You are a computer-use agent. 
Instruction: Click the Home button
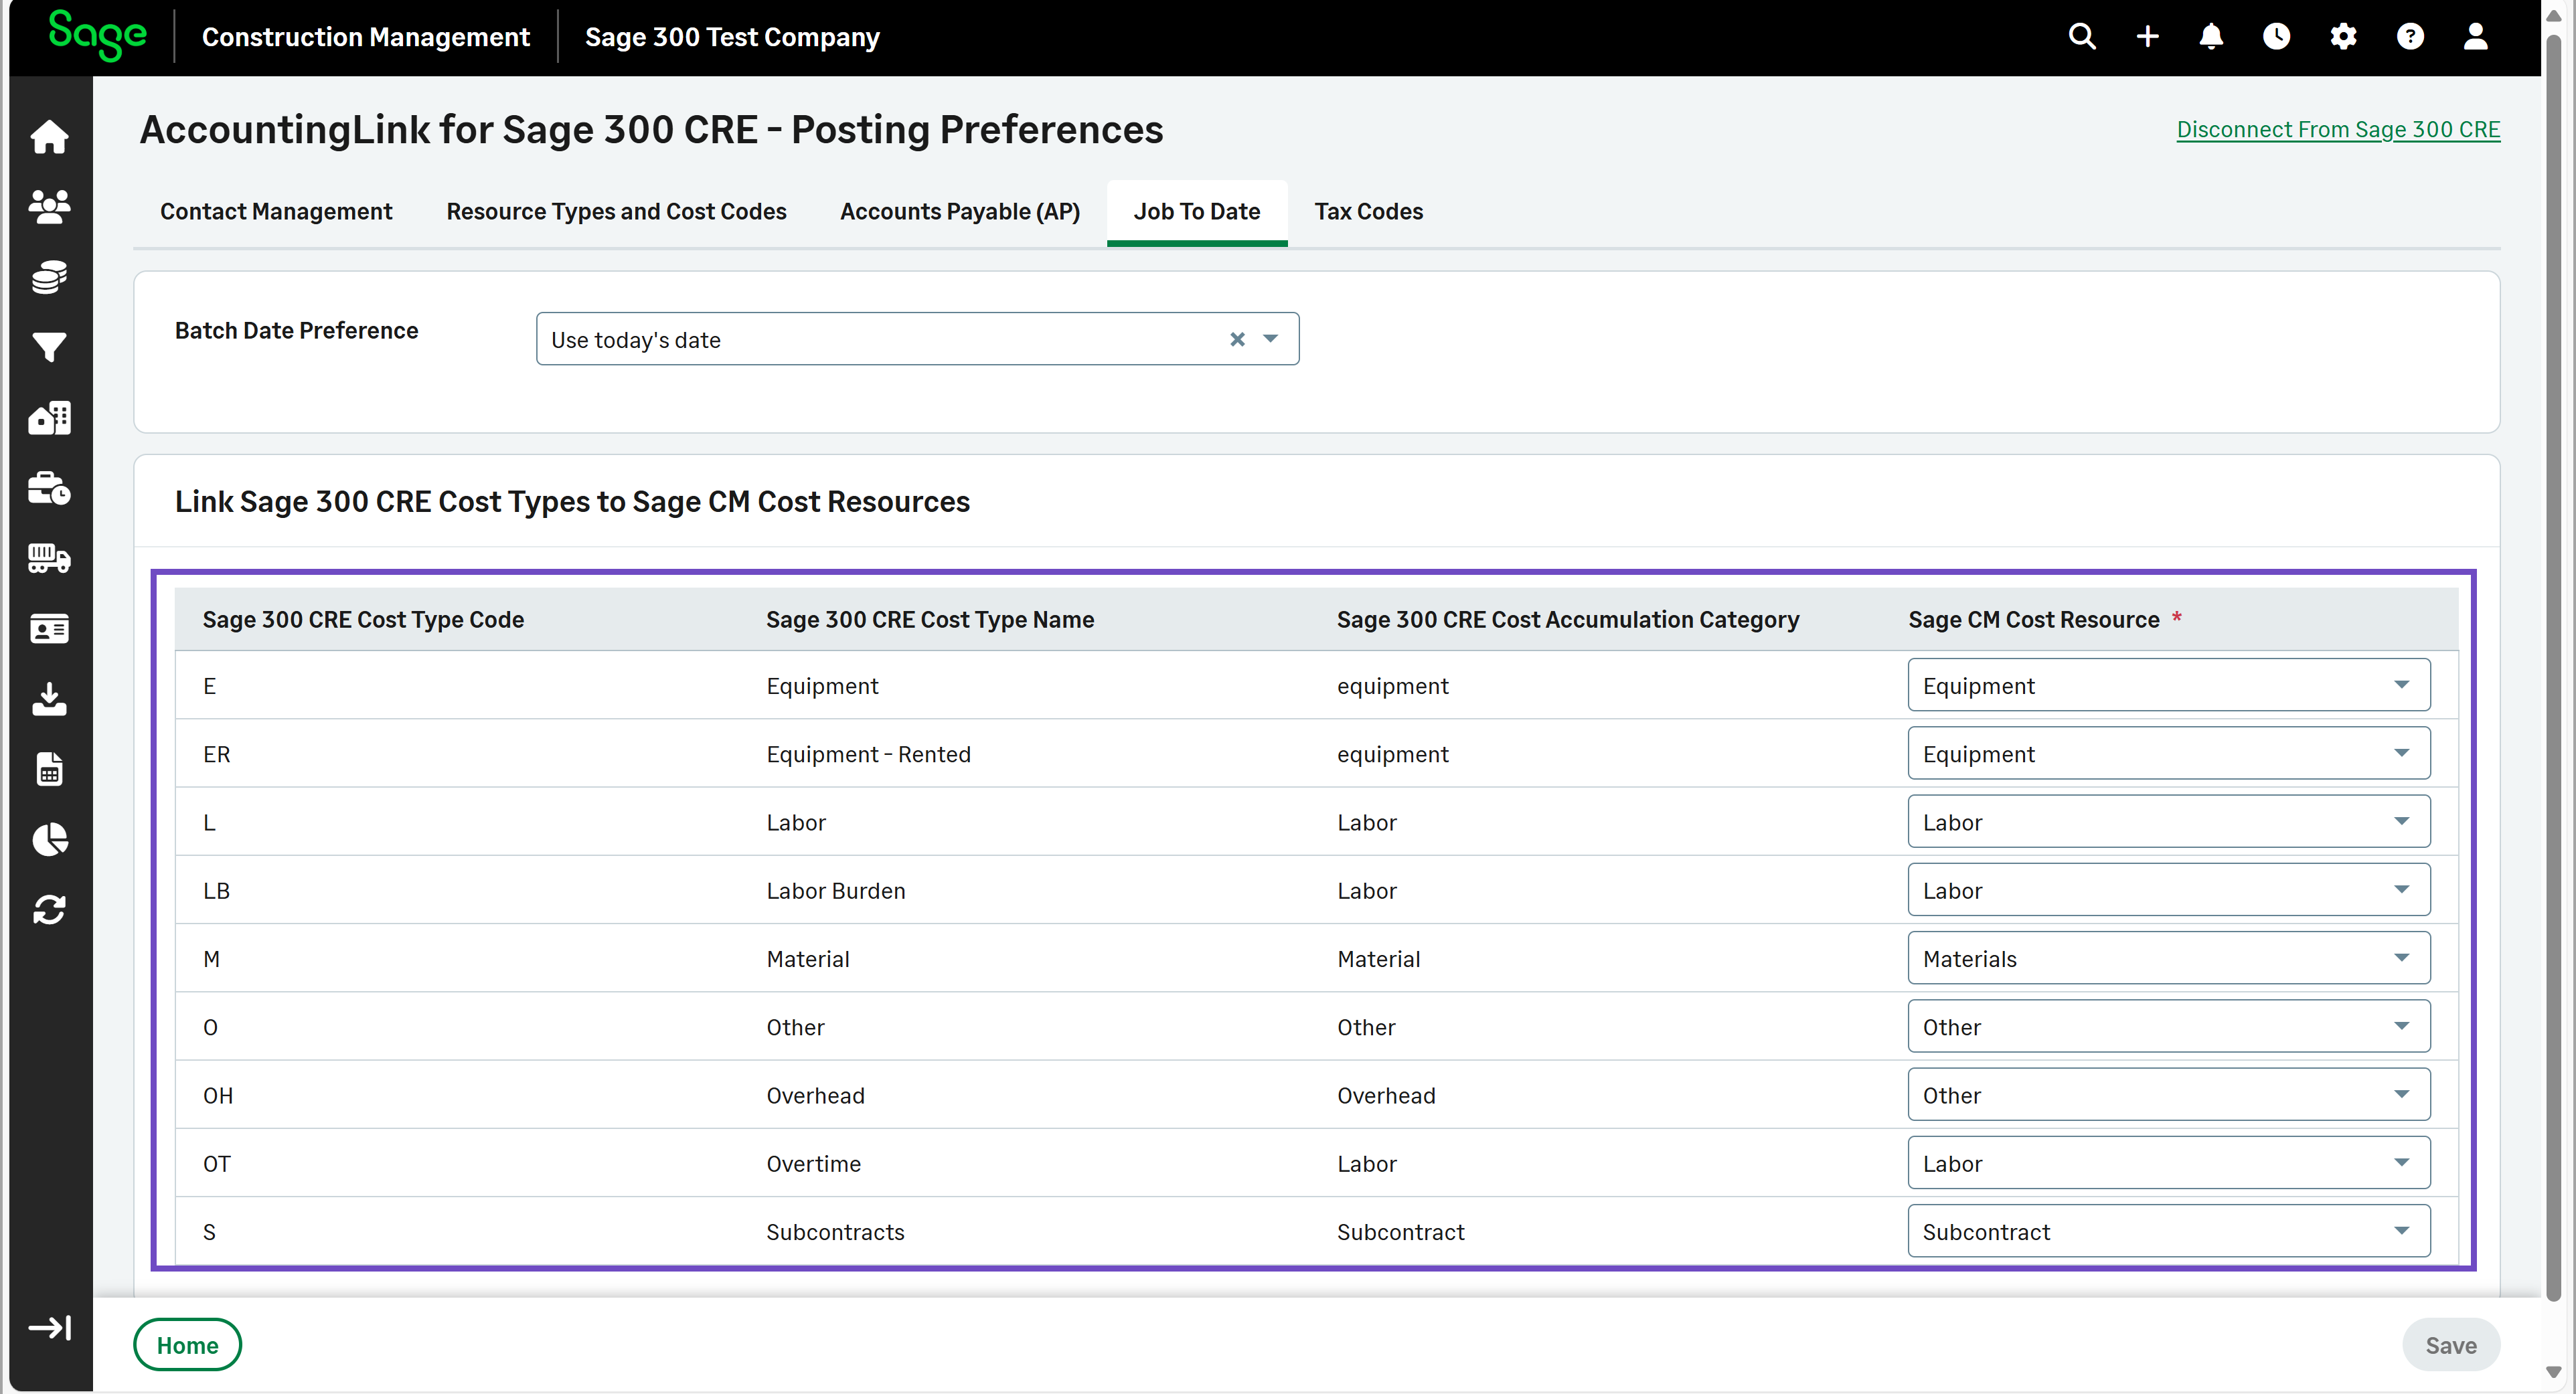click(x=187, y=1345)
